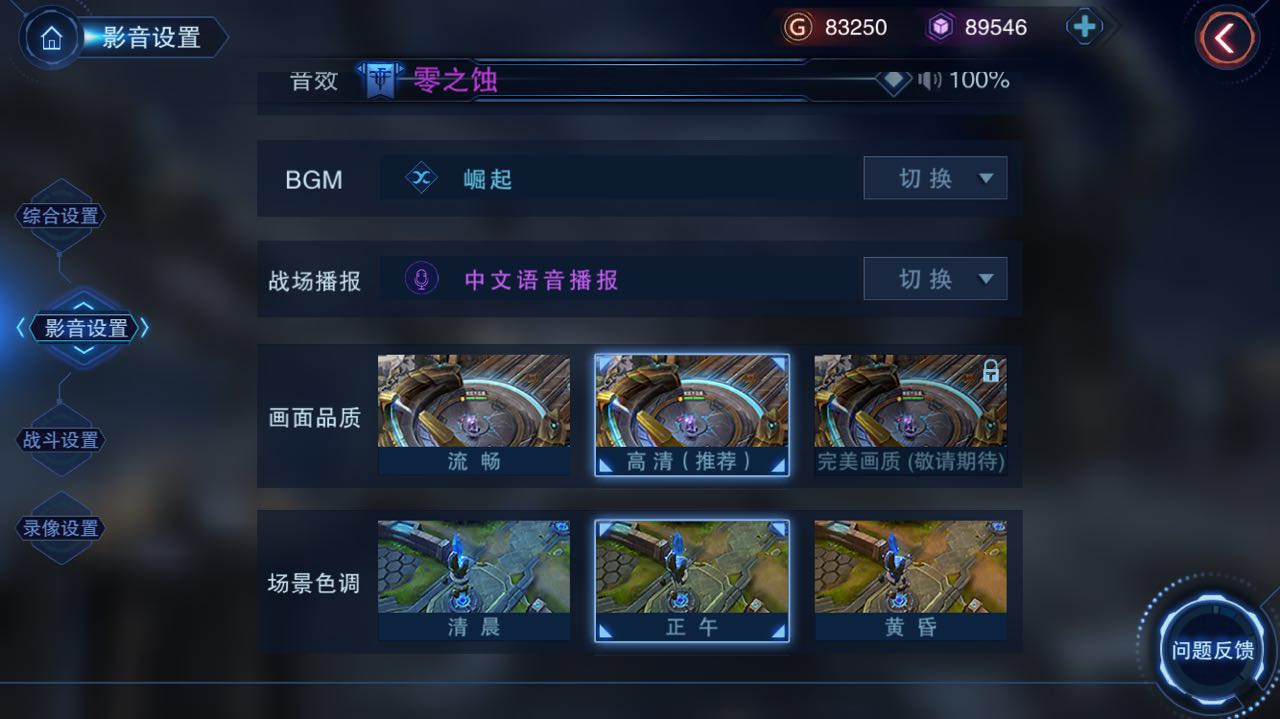
Task: Click the red back arrow button
Action: pos(1226,39)
